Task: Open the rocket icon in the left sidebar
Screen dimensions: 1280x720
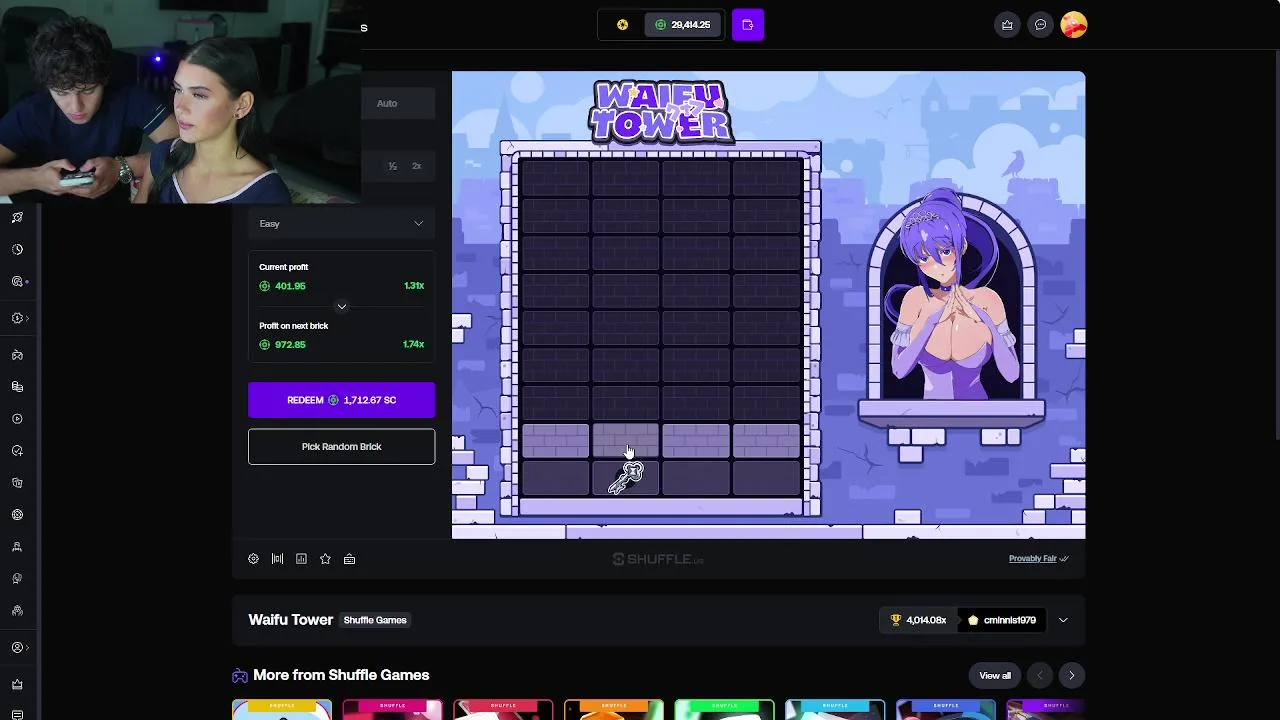Action: (x=17, y=217)
